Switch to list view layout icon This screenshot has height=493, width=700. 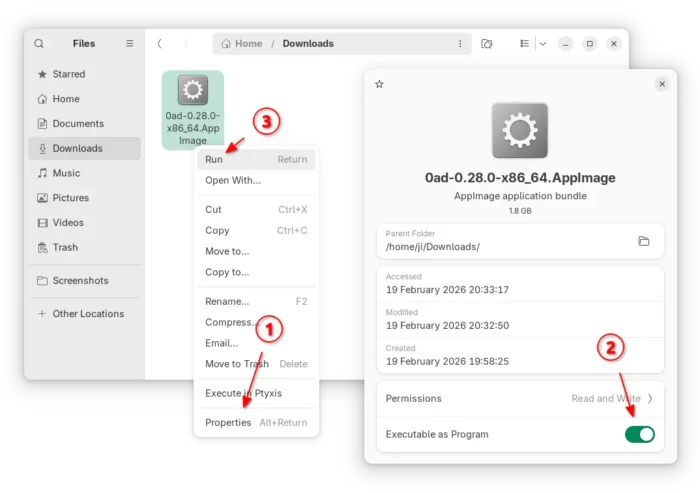pos(523,44)
